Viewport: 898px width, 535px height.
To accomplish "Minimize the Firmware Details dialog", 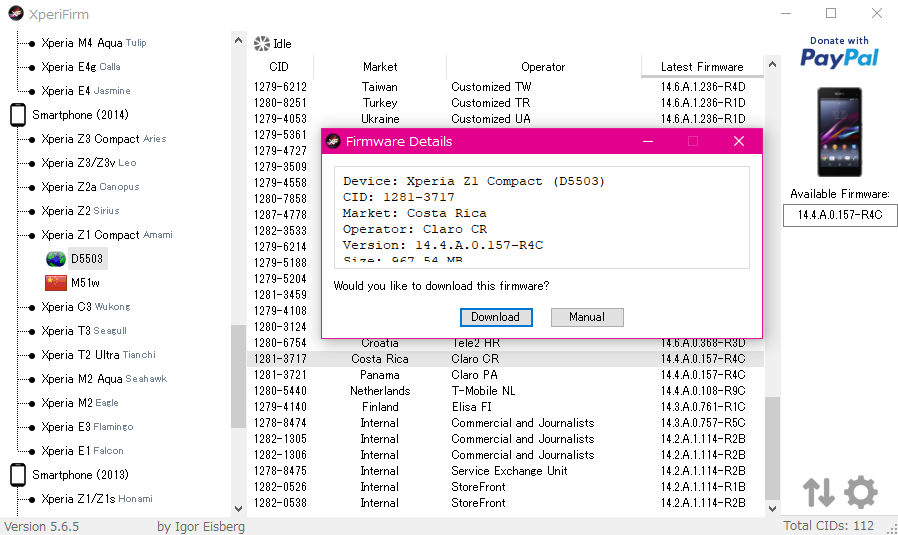I will (648, 141).
